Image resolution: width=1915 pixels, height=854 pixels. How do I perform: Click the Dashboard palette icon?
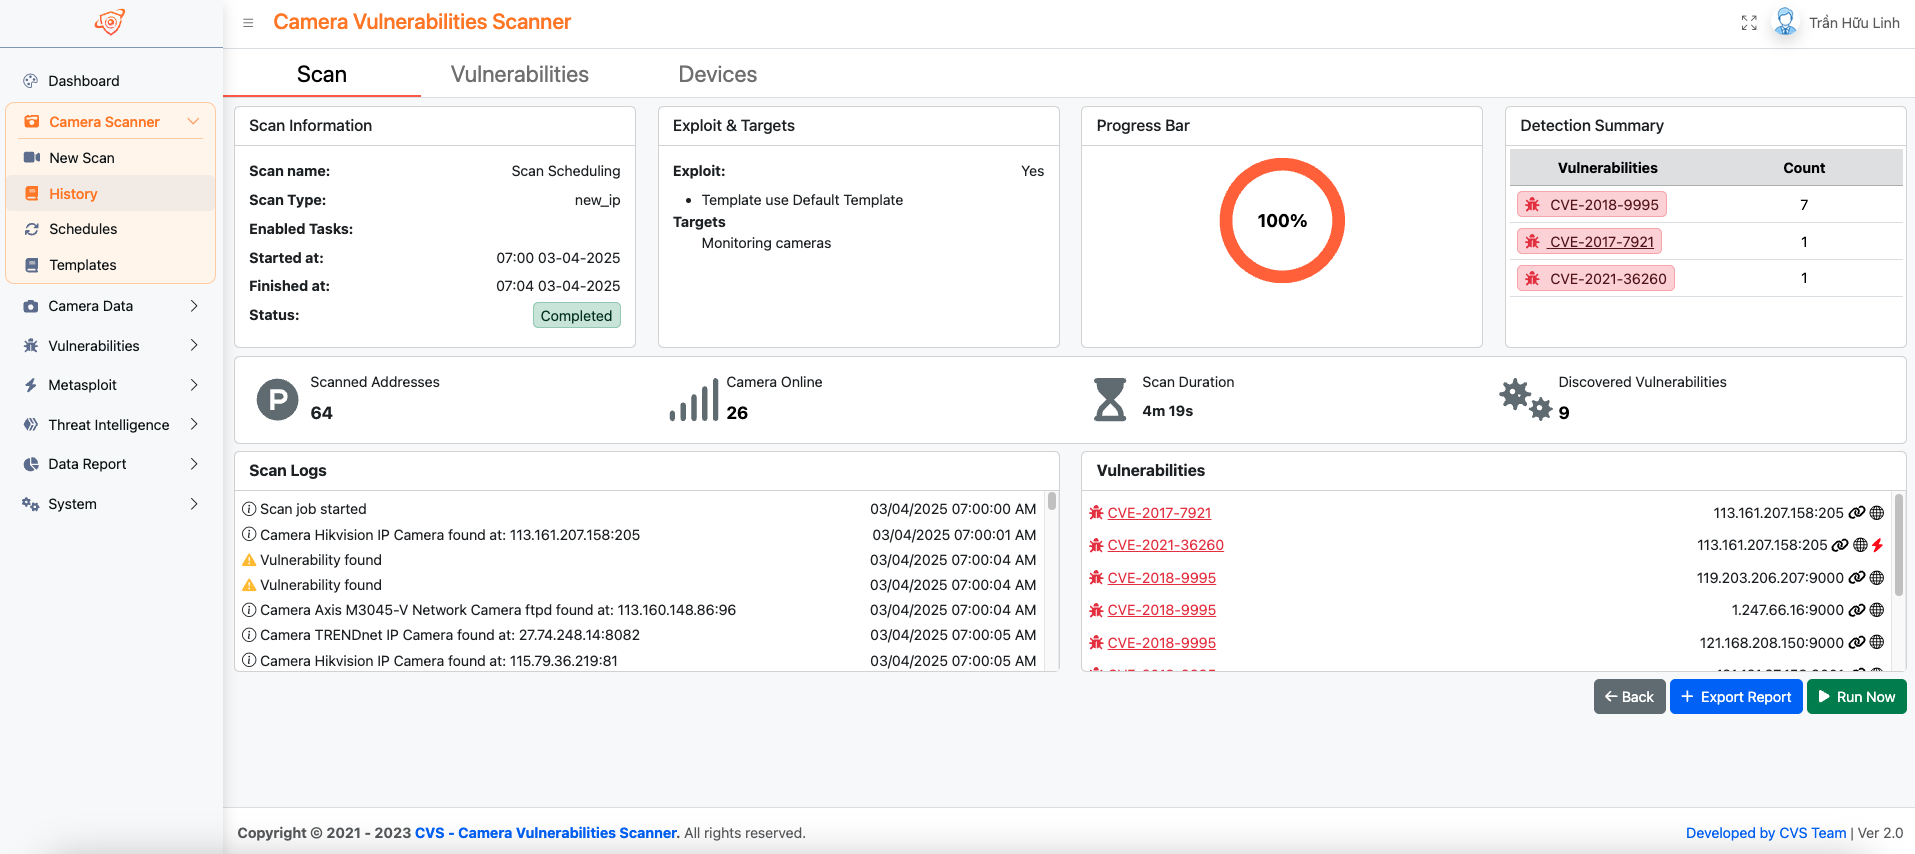[31, 81]
